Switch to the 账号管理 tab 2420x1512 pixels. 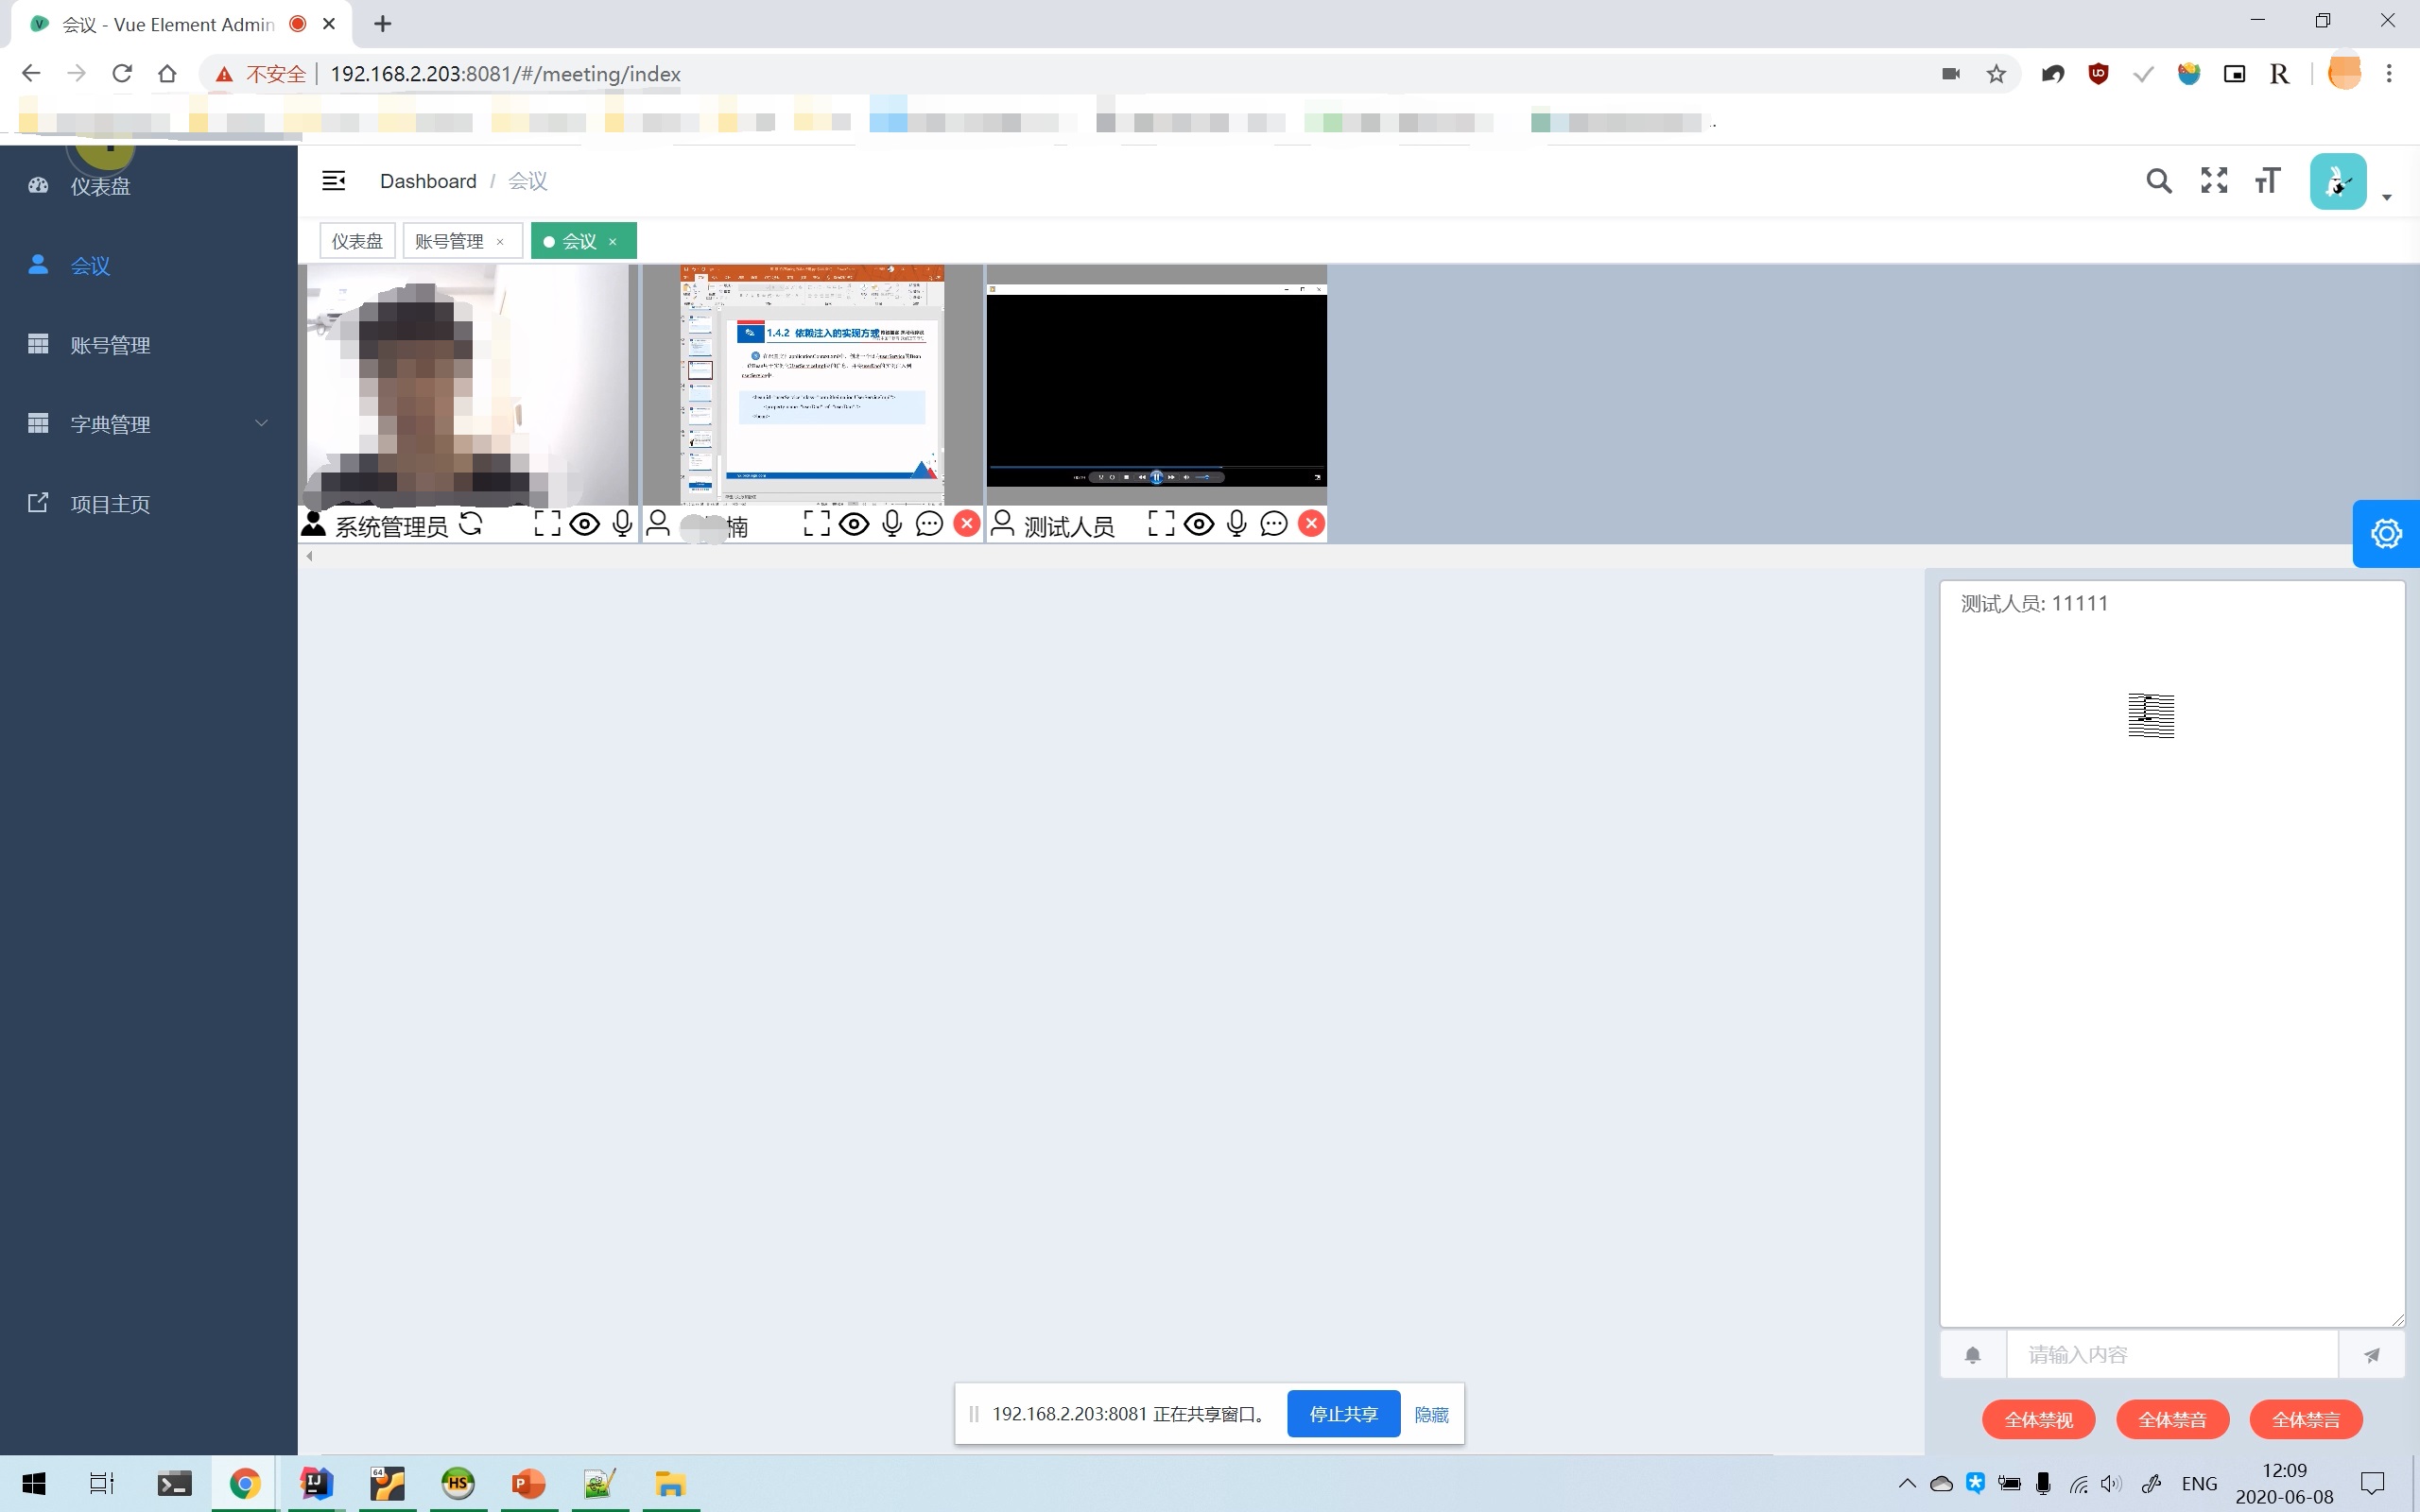[449, 241]
